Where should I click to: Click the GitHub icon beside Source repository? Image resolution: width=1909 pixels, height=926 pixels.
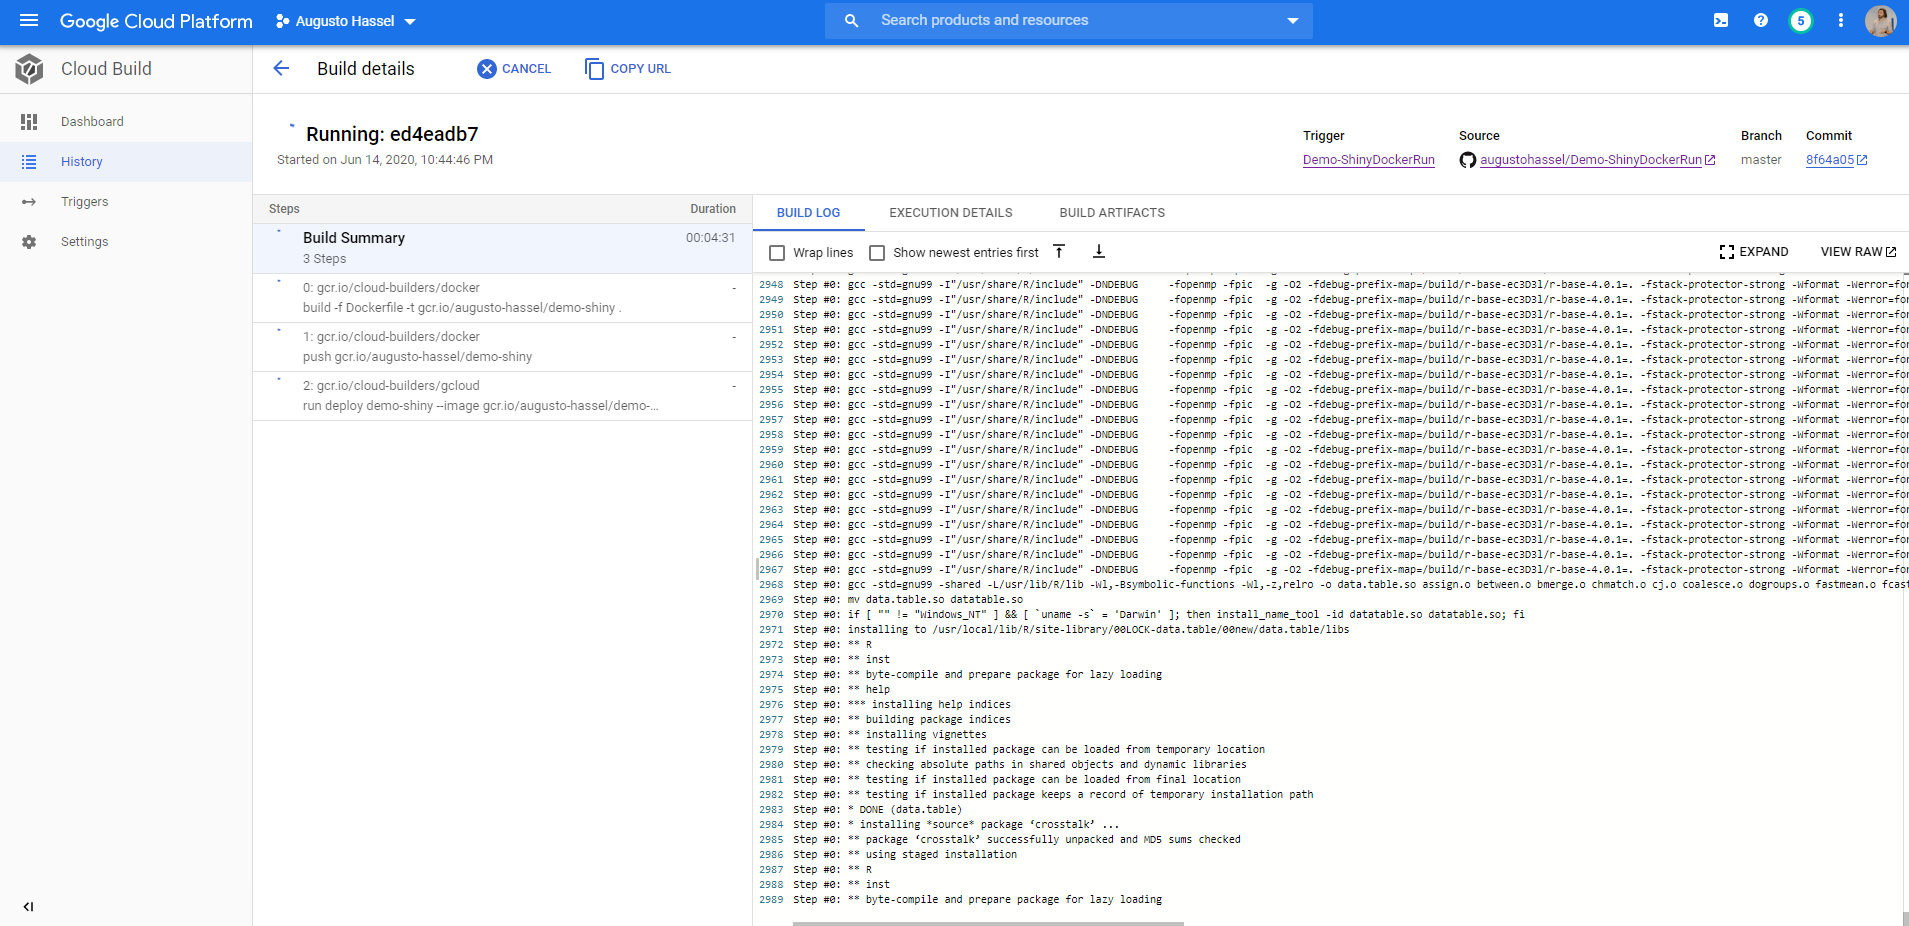click(x=1468, y=160)
